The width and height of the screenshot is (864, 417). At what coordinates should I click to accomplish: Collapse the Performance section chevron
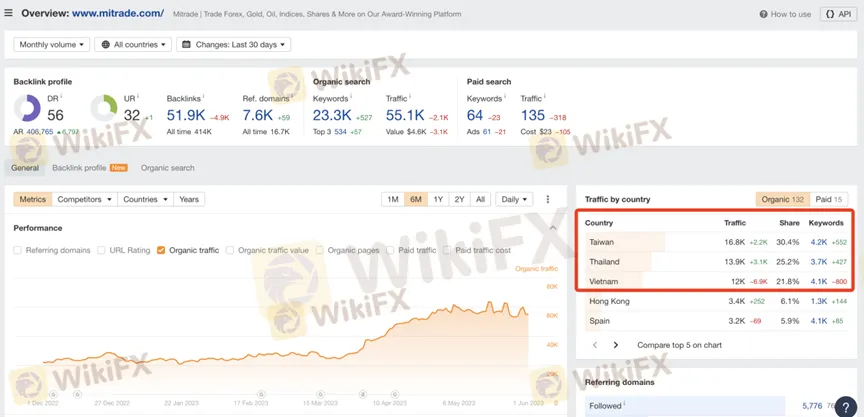(x=553, y=228)
